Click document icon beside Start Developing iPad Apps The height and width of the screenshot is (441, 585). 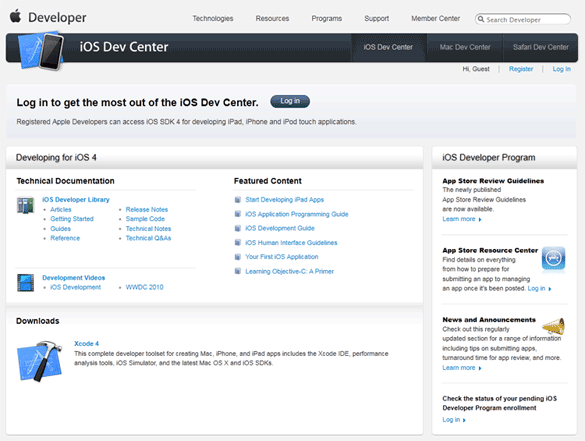point(238,200)
